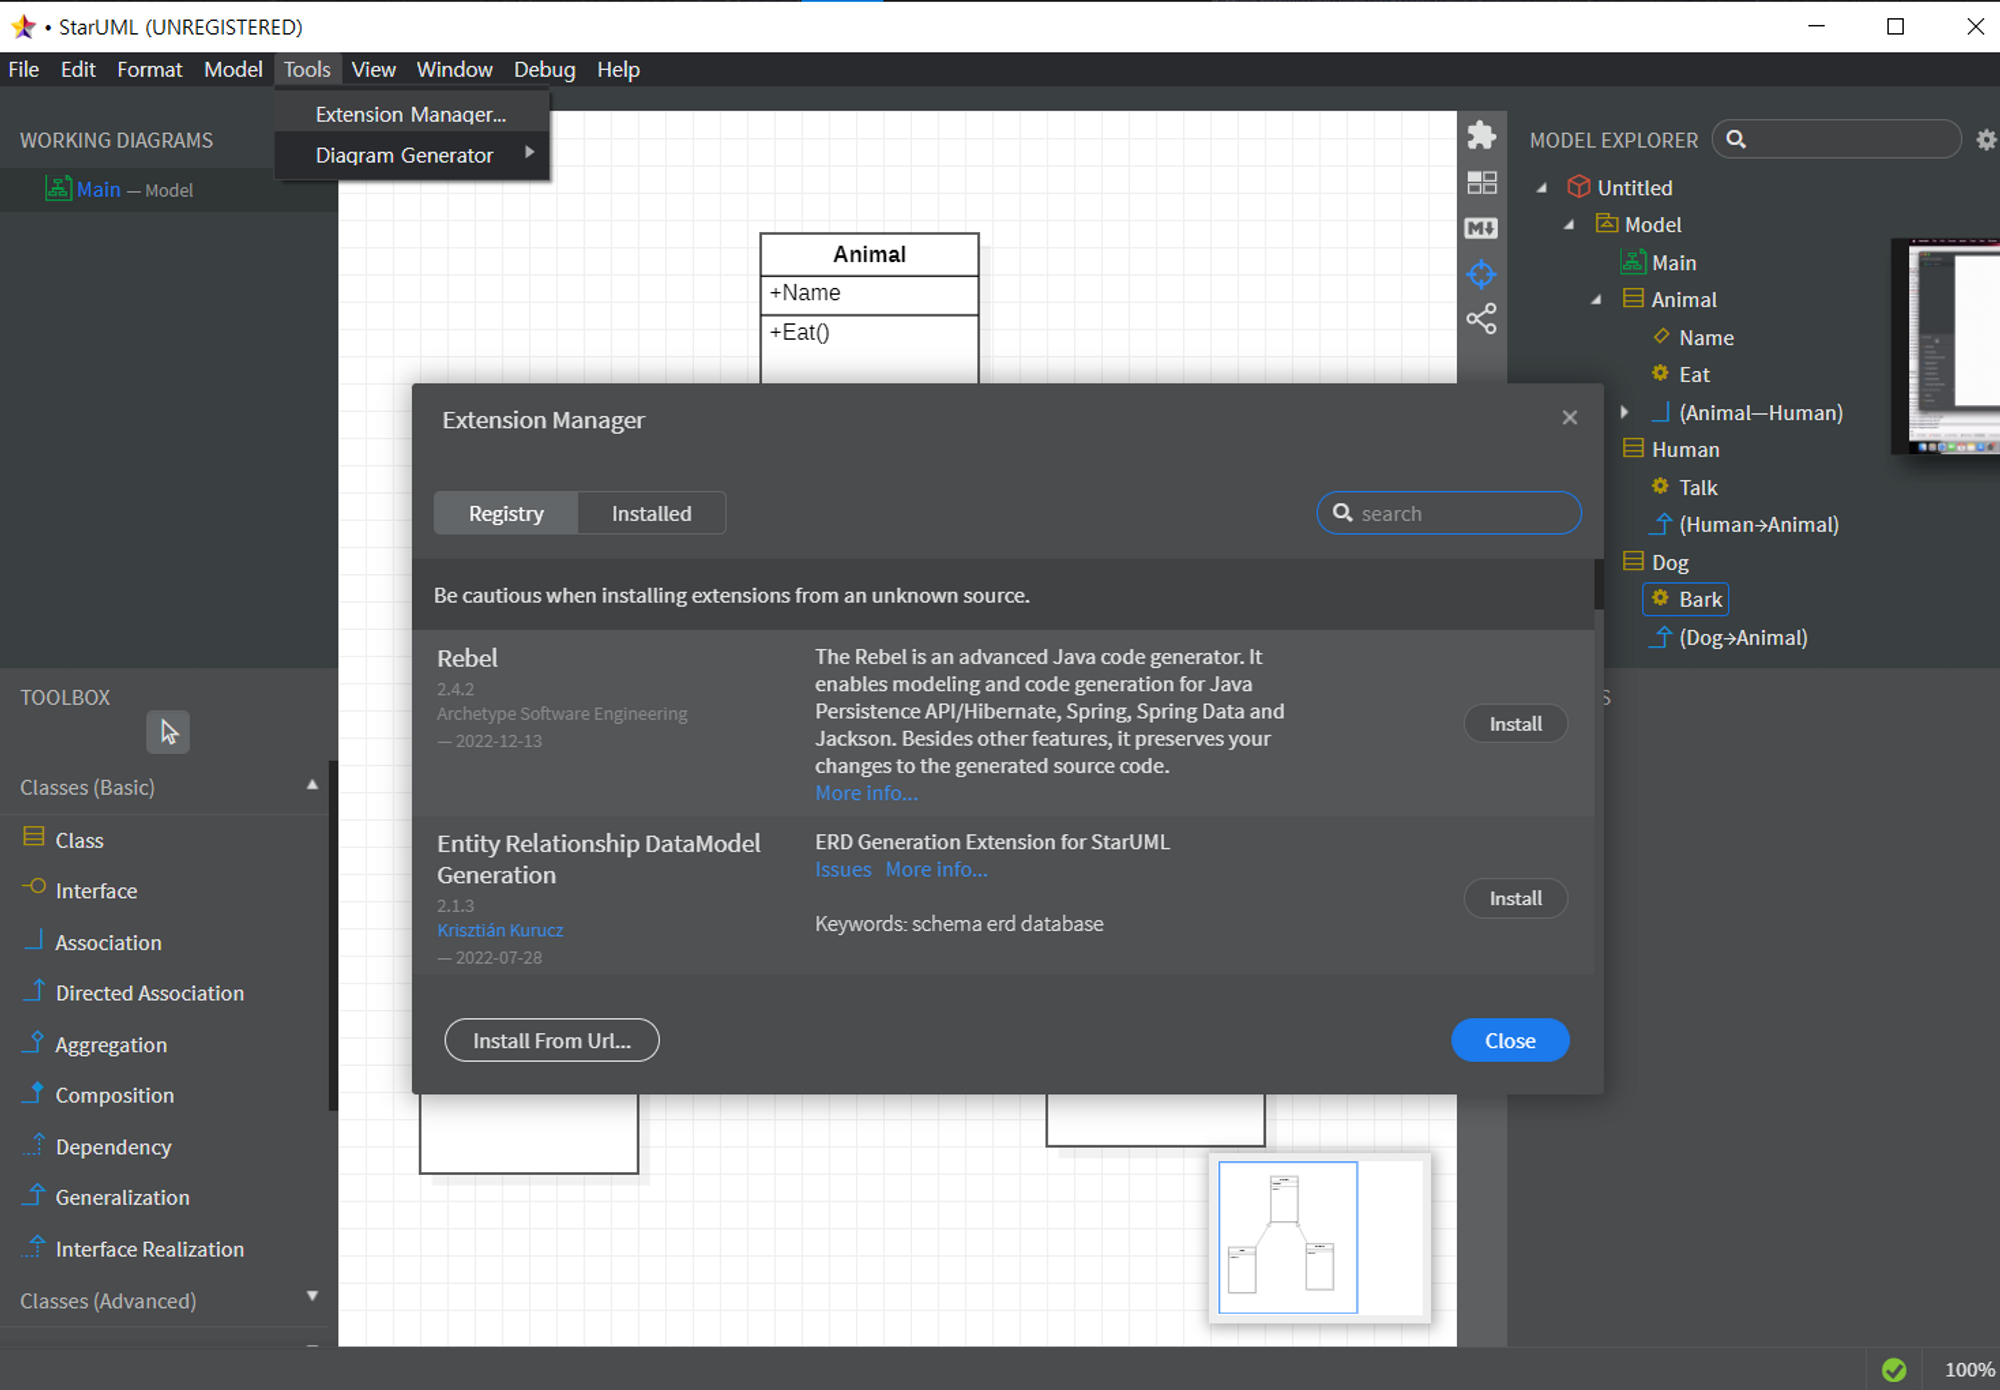This screenshot has width=2000, height=1390.
Task: Select the Registry tab
Action: click(506, 513)
